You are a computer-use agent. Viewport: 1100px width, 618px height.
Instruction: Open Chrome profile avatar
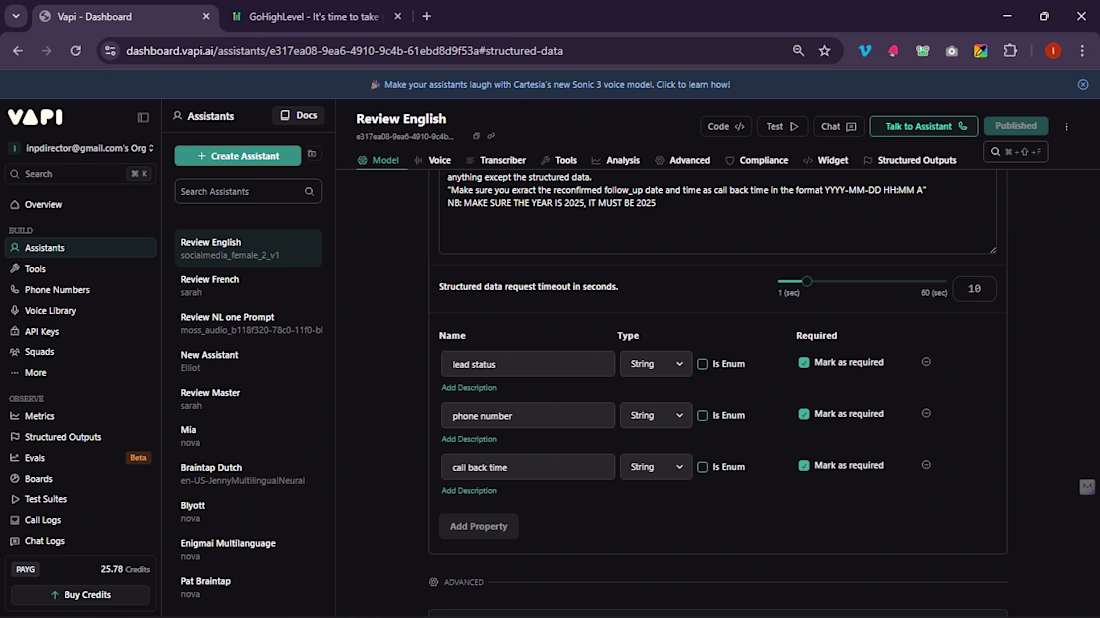[x=1053, y=51]
